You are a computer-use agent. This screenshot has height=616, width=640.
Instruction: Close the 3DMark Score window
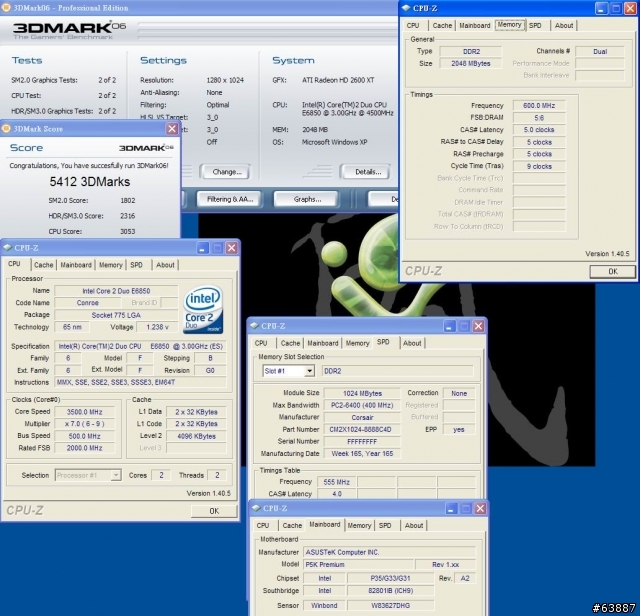[172, 129]
